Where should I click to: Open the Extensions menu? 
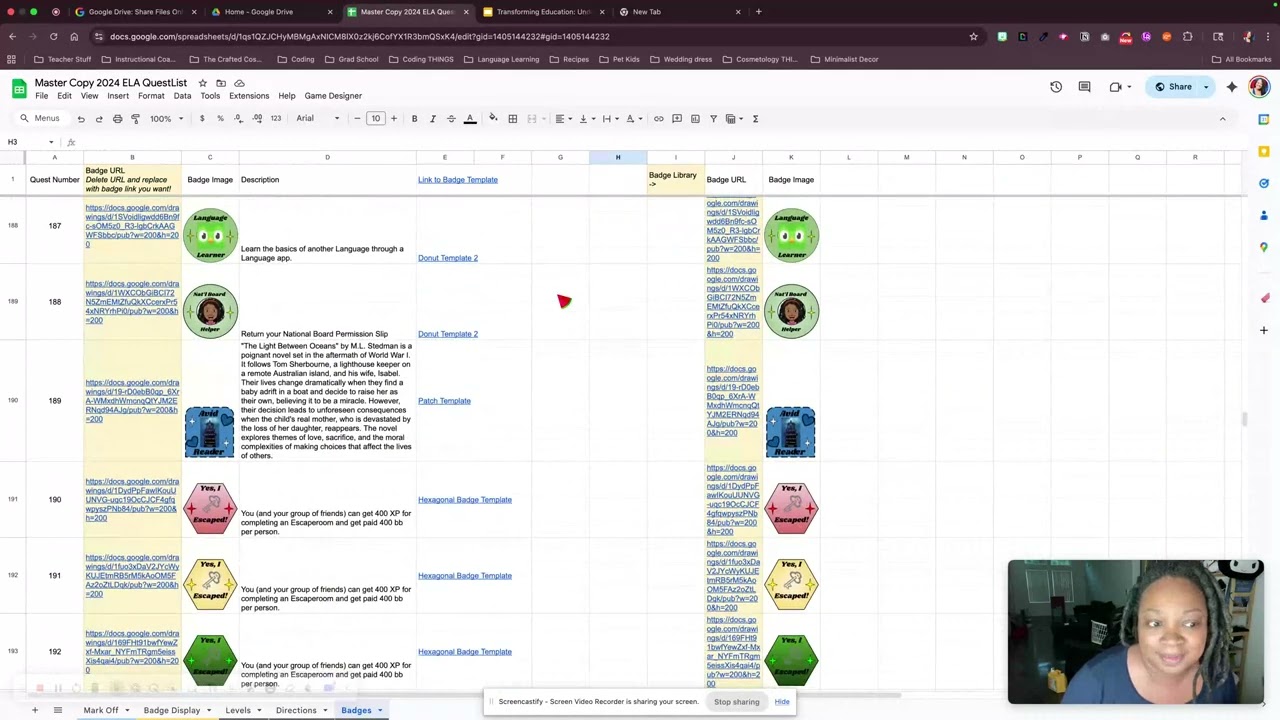point(249,96)
